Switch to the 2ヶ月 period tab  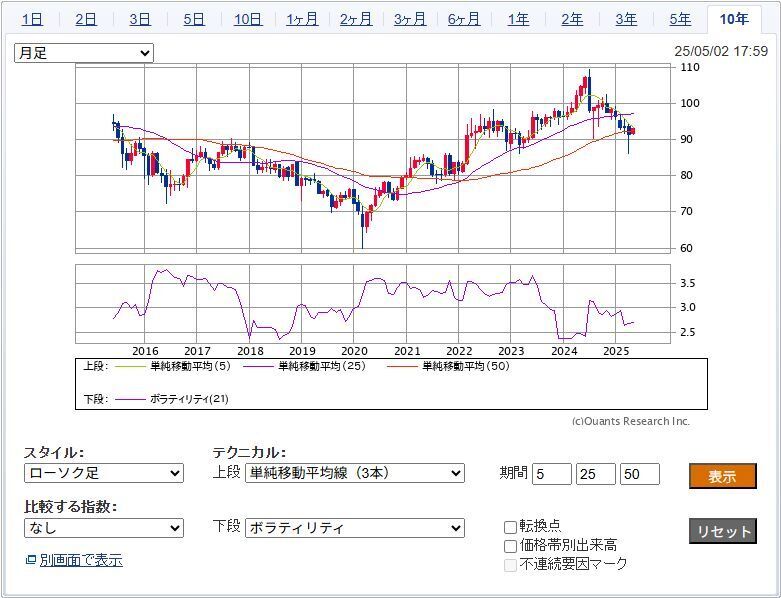356,19
